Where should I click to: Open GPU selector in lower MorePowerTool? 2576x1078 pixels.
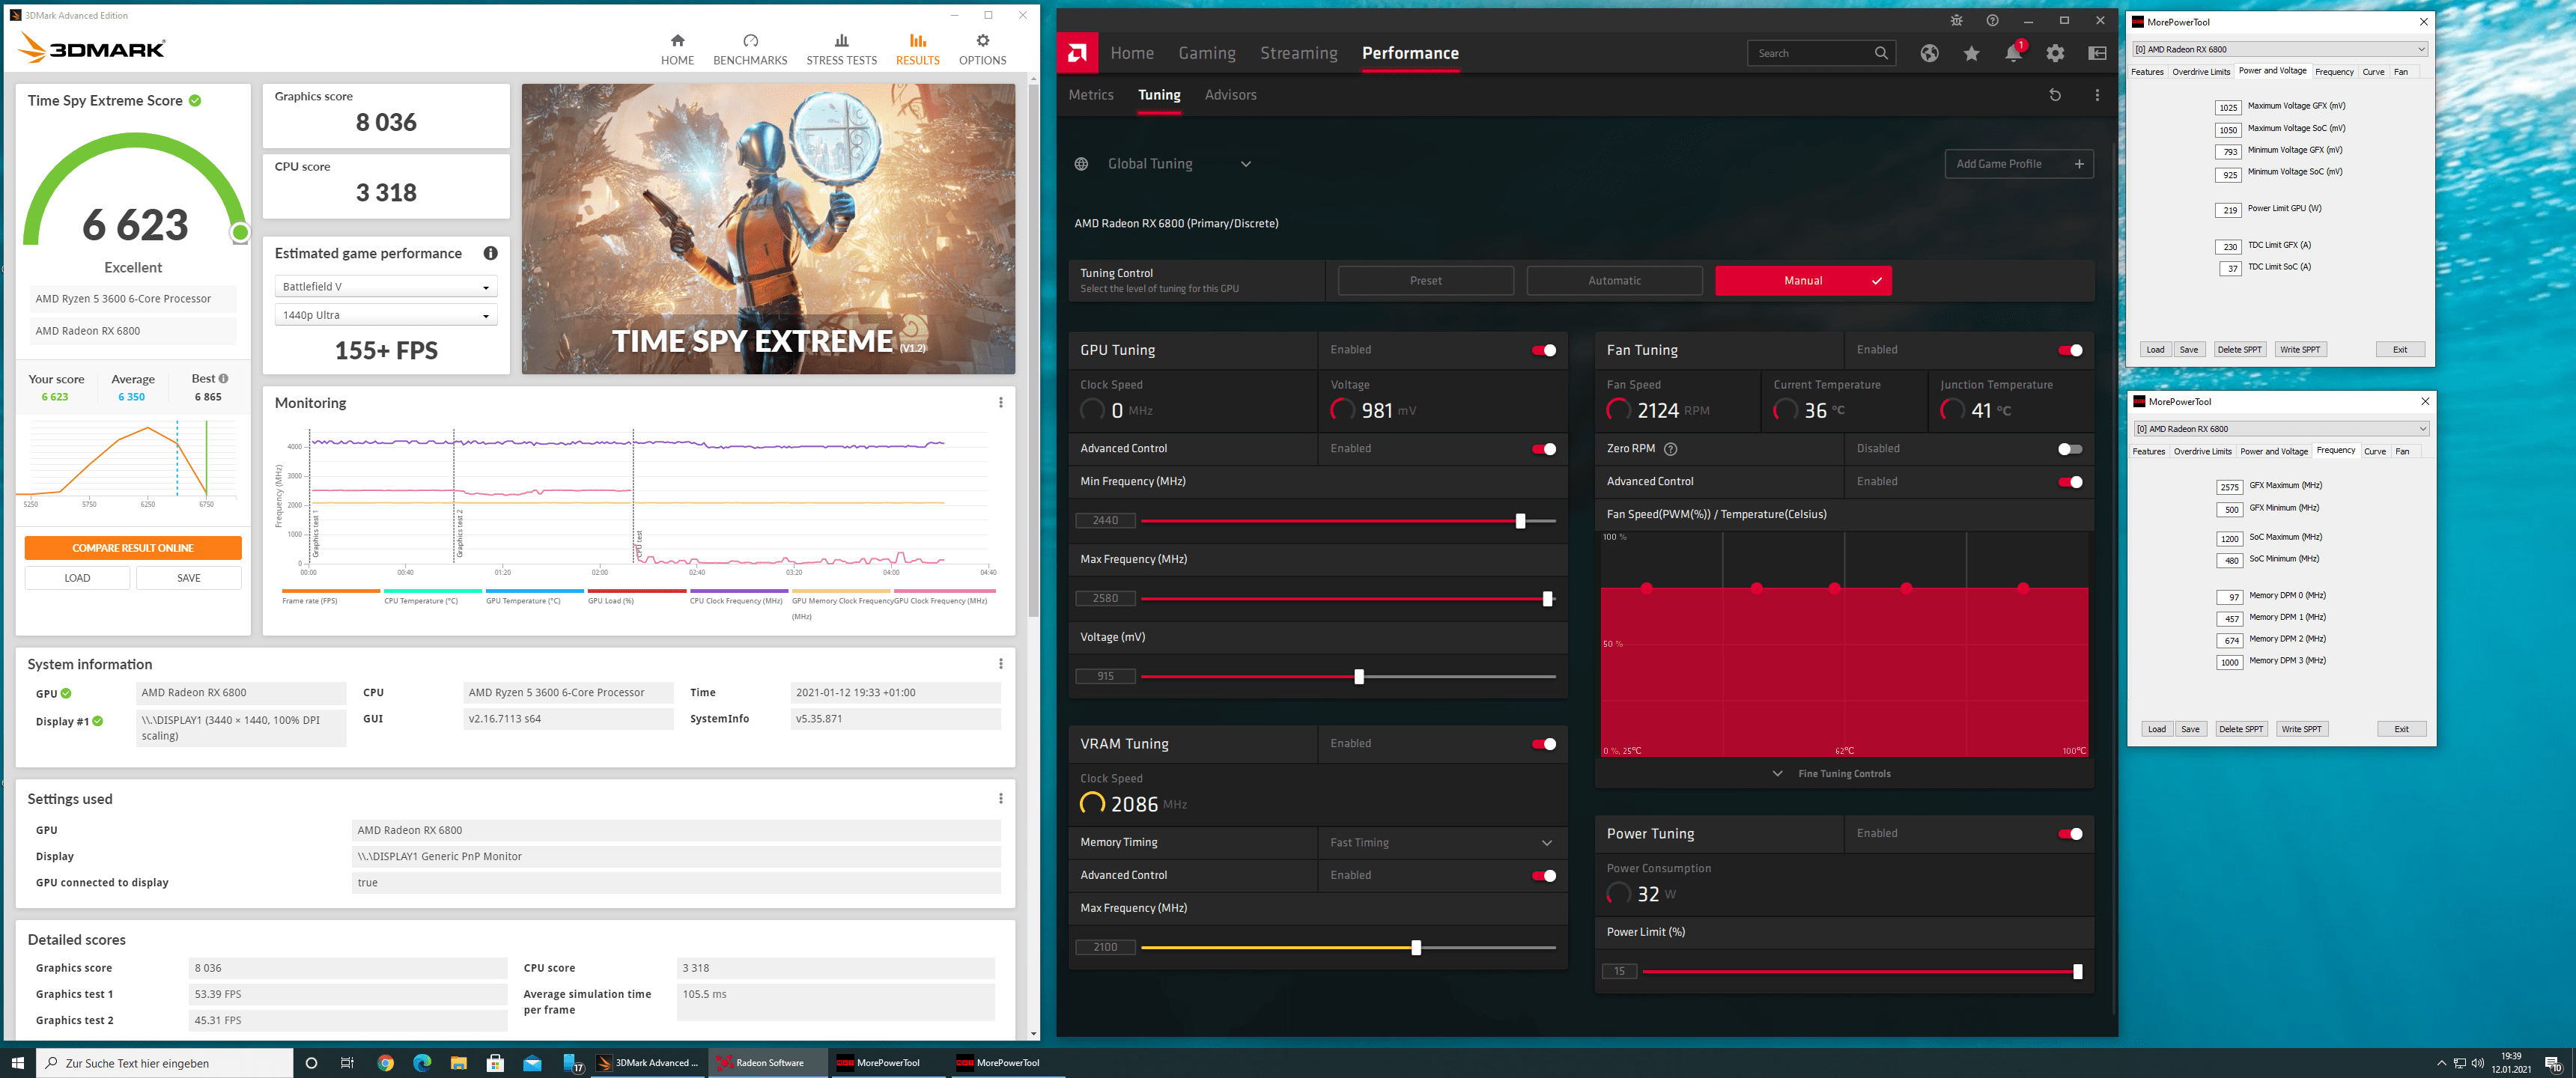2281,429
